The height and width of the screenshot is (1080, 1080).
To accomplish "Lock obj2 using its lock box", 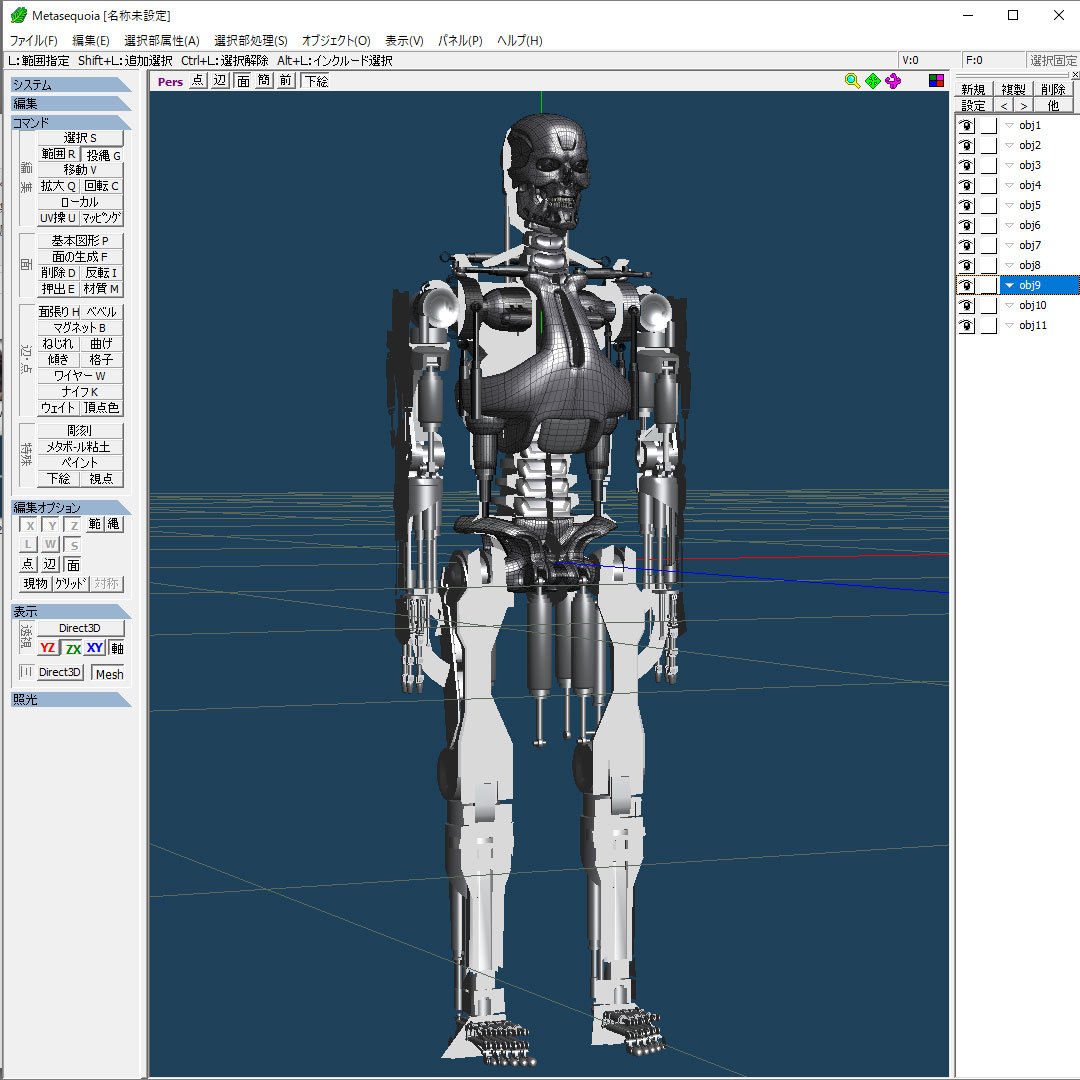I will tap(988, 145).
